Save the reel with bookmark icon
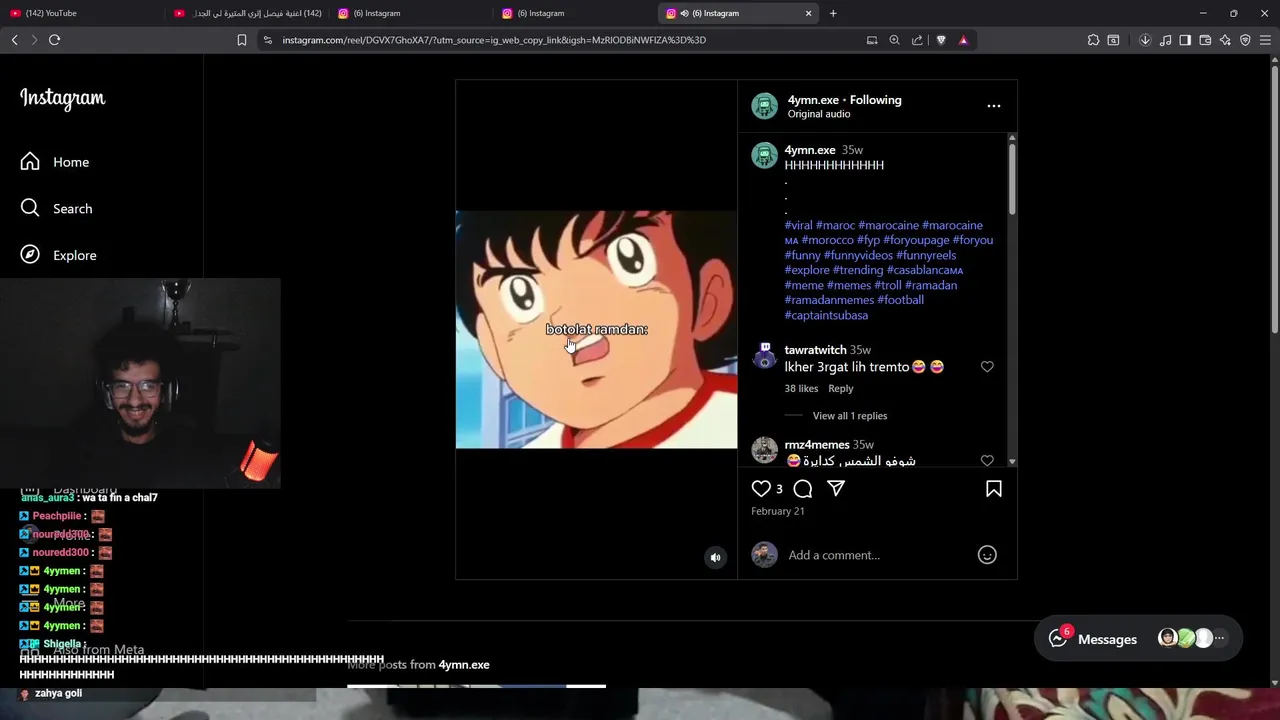The image size is (1280, 720). pos(994,489)
